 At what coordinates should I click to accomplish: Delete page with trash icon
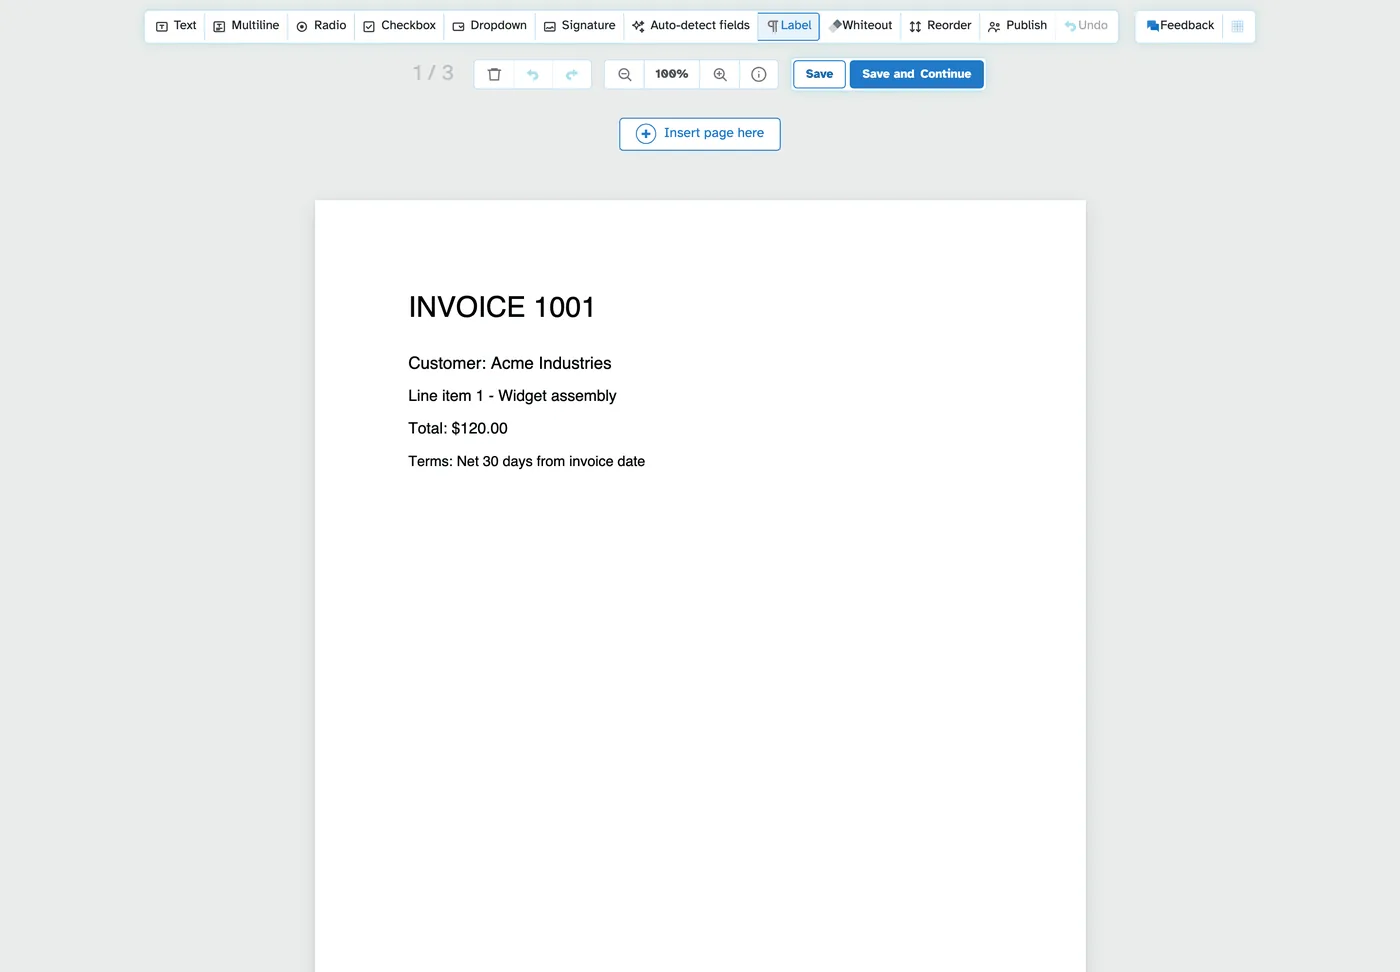494,74
